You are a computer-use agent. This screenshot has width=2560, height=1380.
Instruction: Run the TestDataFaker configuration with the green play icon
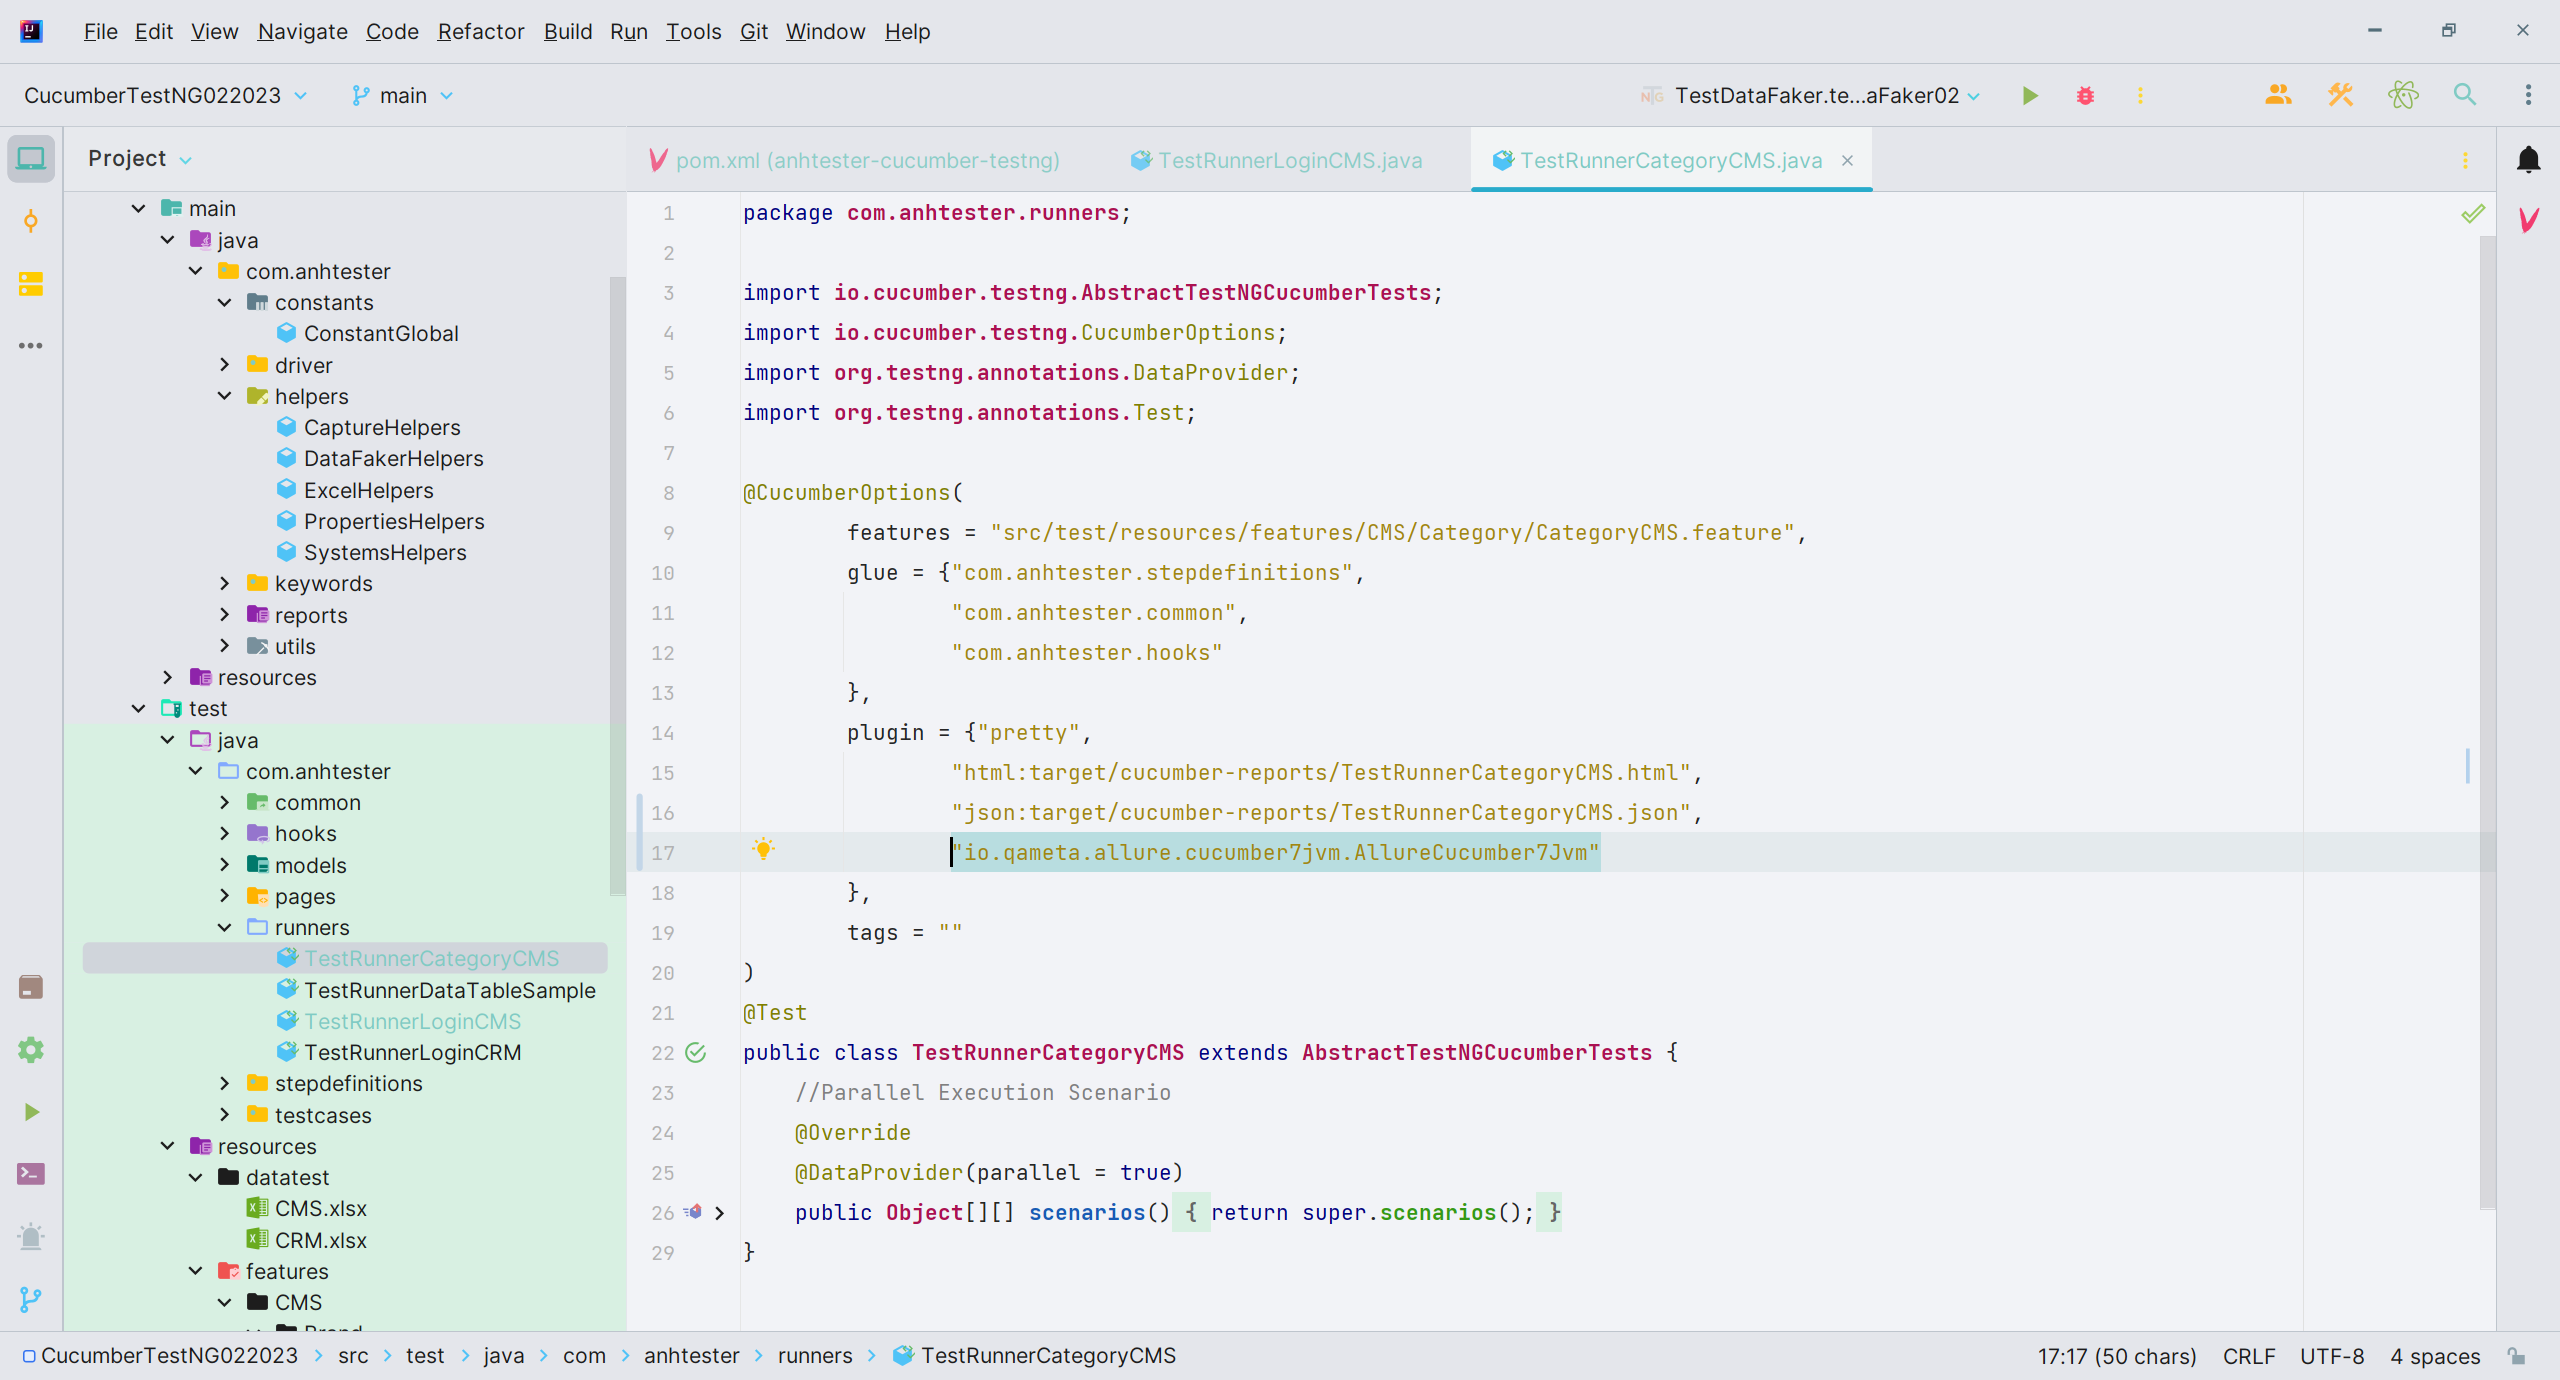tap(2030, 96)
